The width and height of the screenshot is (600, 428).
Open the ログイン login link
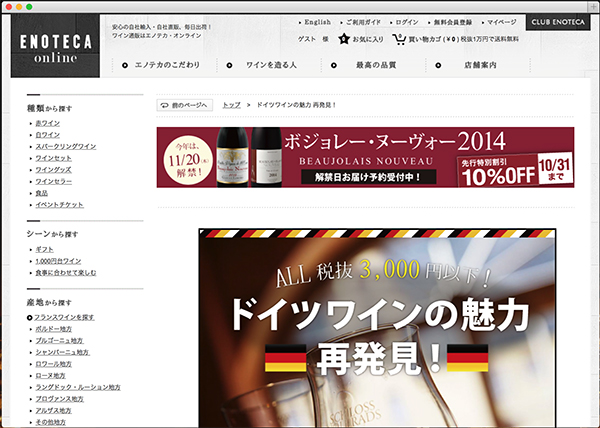click(x=406, y=21)
